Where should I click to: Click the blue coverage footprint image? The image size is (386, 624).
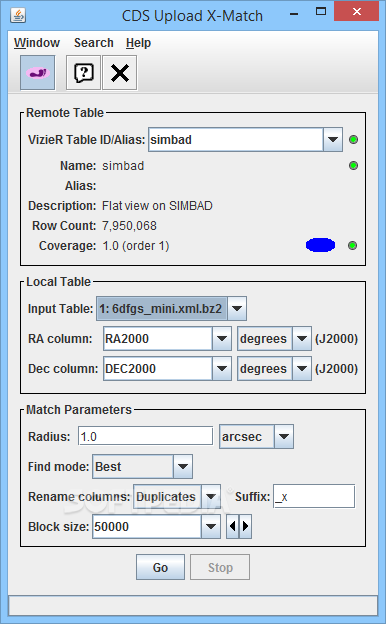point(320,245)
